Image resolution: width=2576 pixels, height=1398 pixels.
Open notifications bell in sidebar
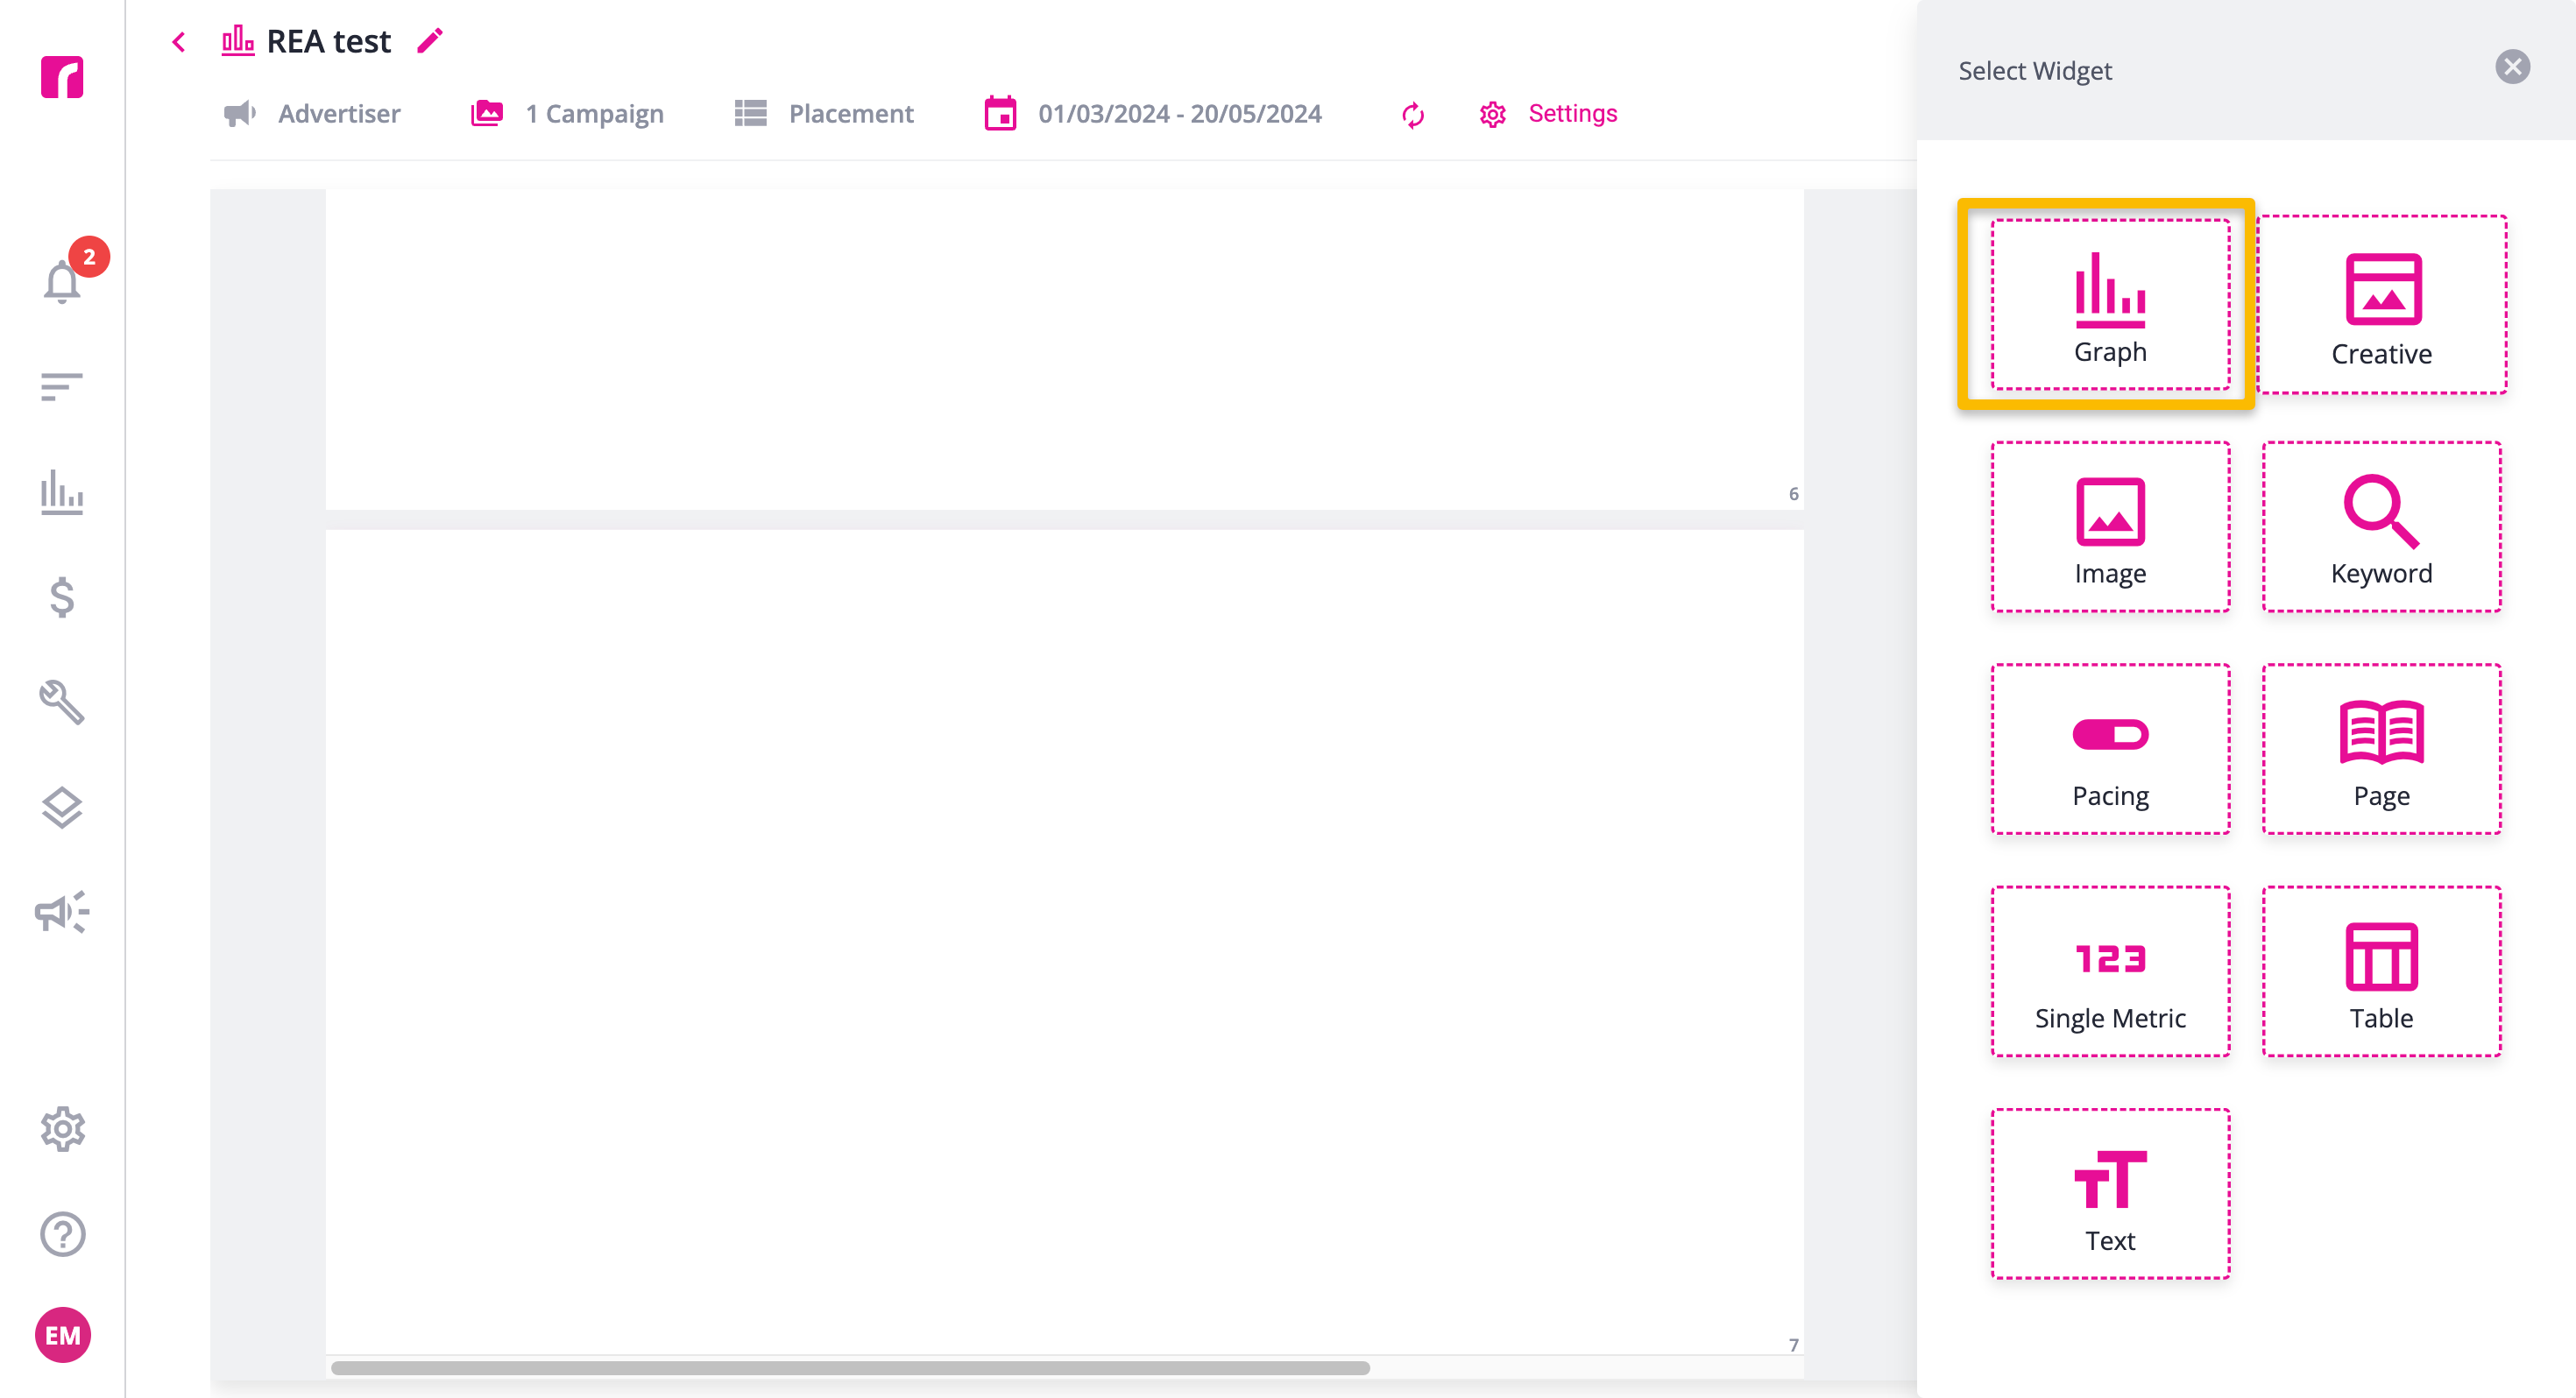[62, 281]
